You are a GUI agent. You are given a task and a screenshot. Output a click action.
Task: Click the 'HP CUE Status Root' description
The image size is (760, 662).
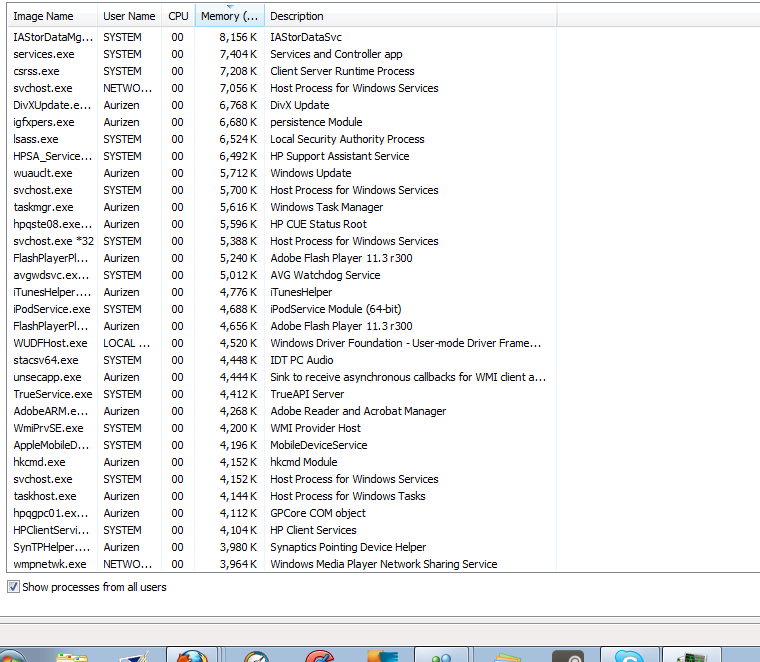pos(318,224)
